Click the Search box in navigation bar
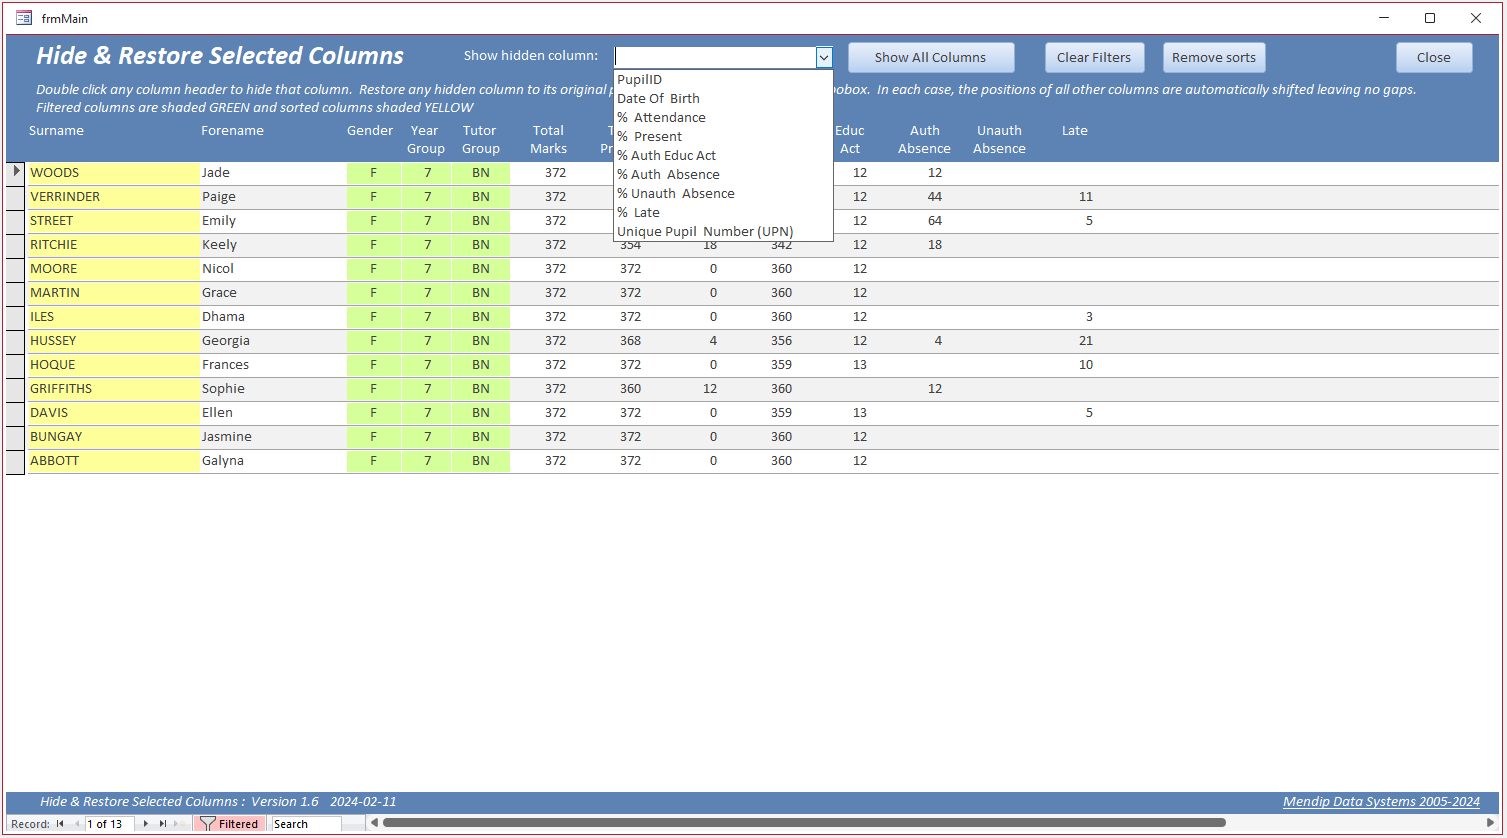 click(x=306, y=824)
